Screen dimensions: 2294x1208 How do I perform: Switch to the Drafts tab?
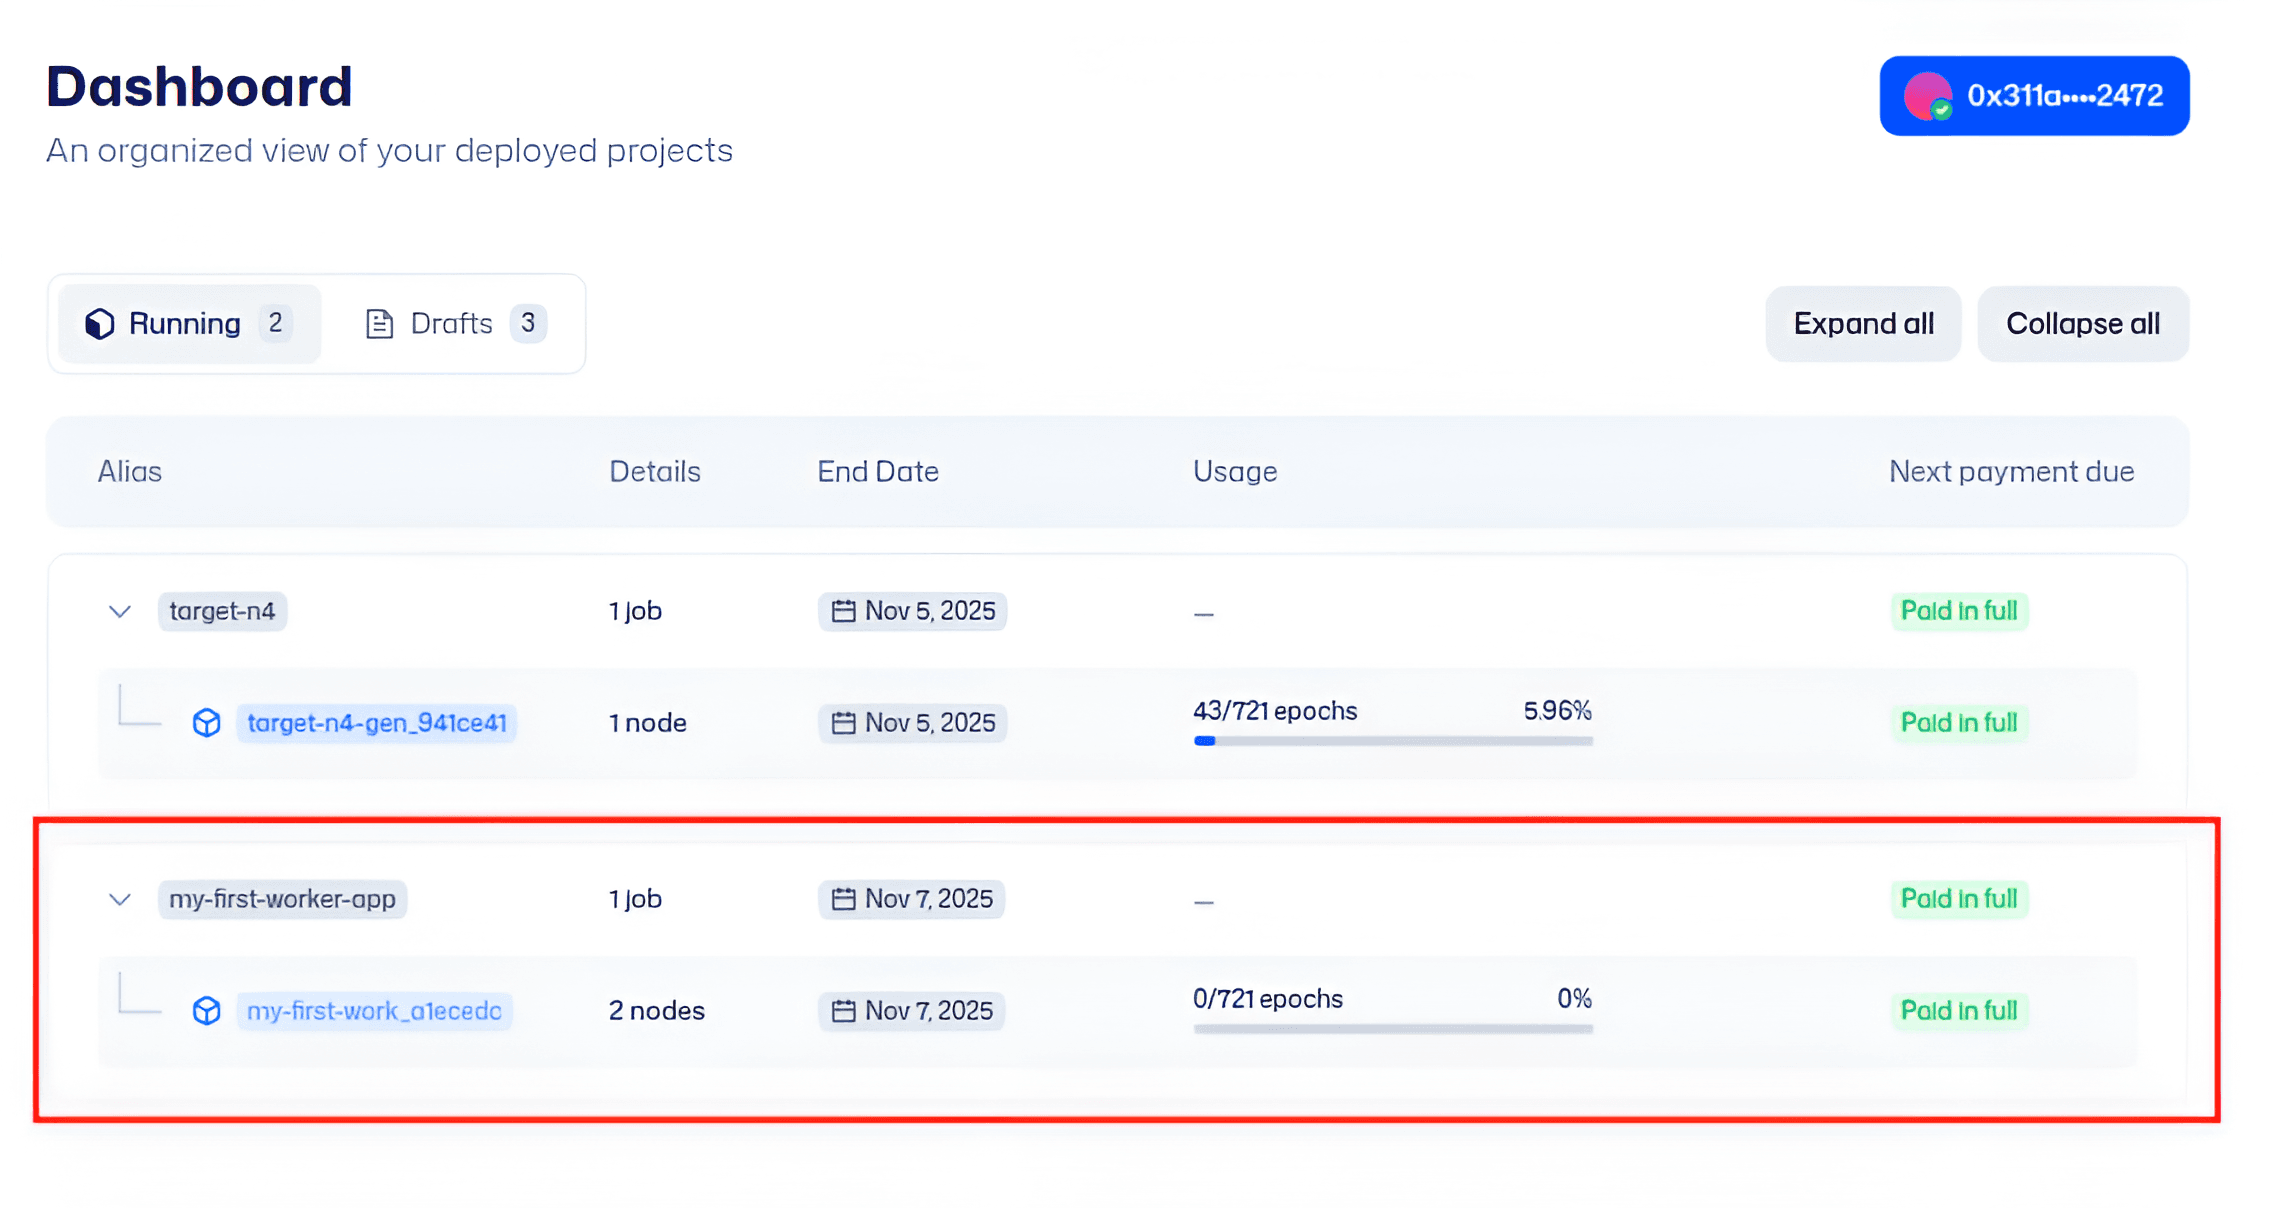click(x=454, y=323)
